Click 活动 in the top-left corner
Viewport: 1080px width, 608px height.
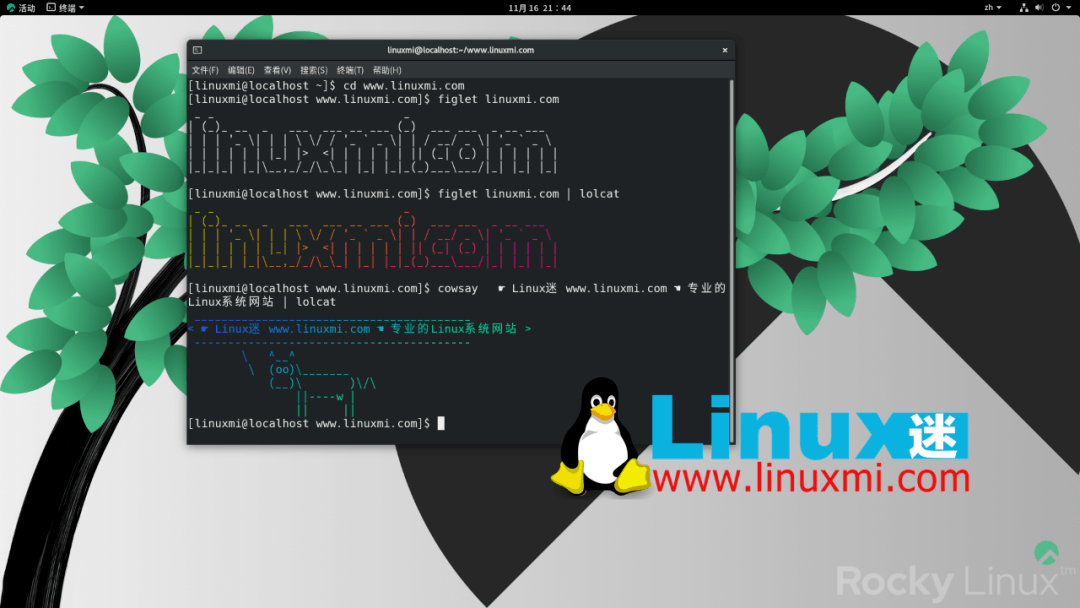pos(27,8)
